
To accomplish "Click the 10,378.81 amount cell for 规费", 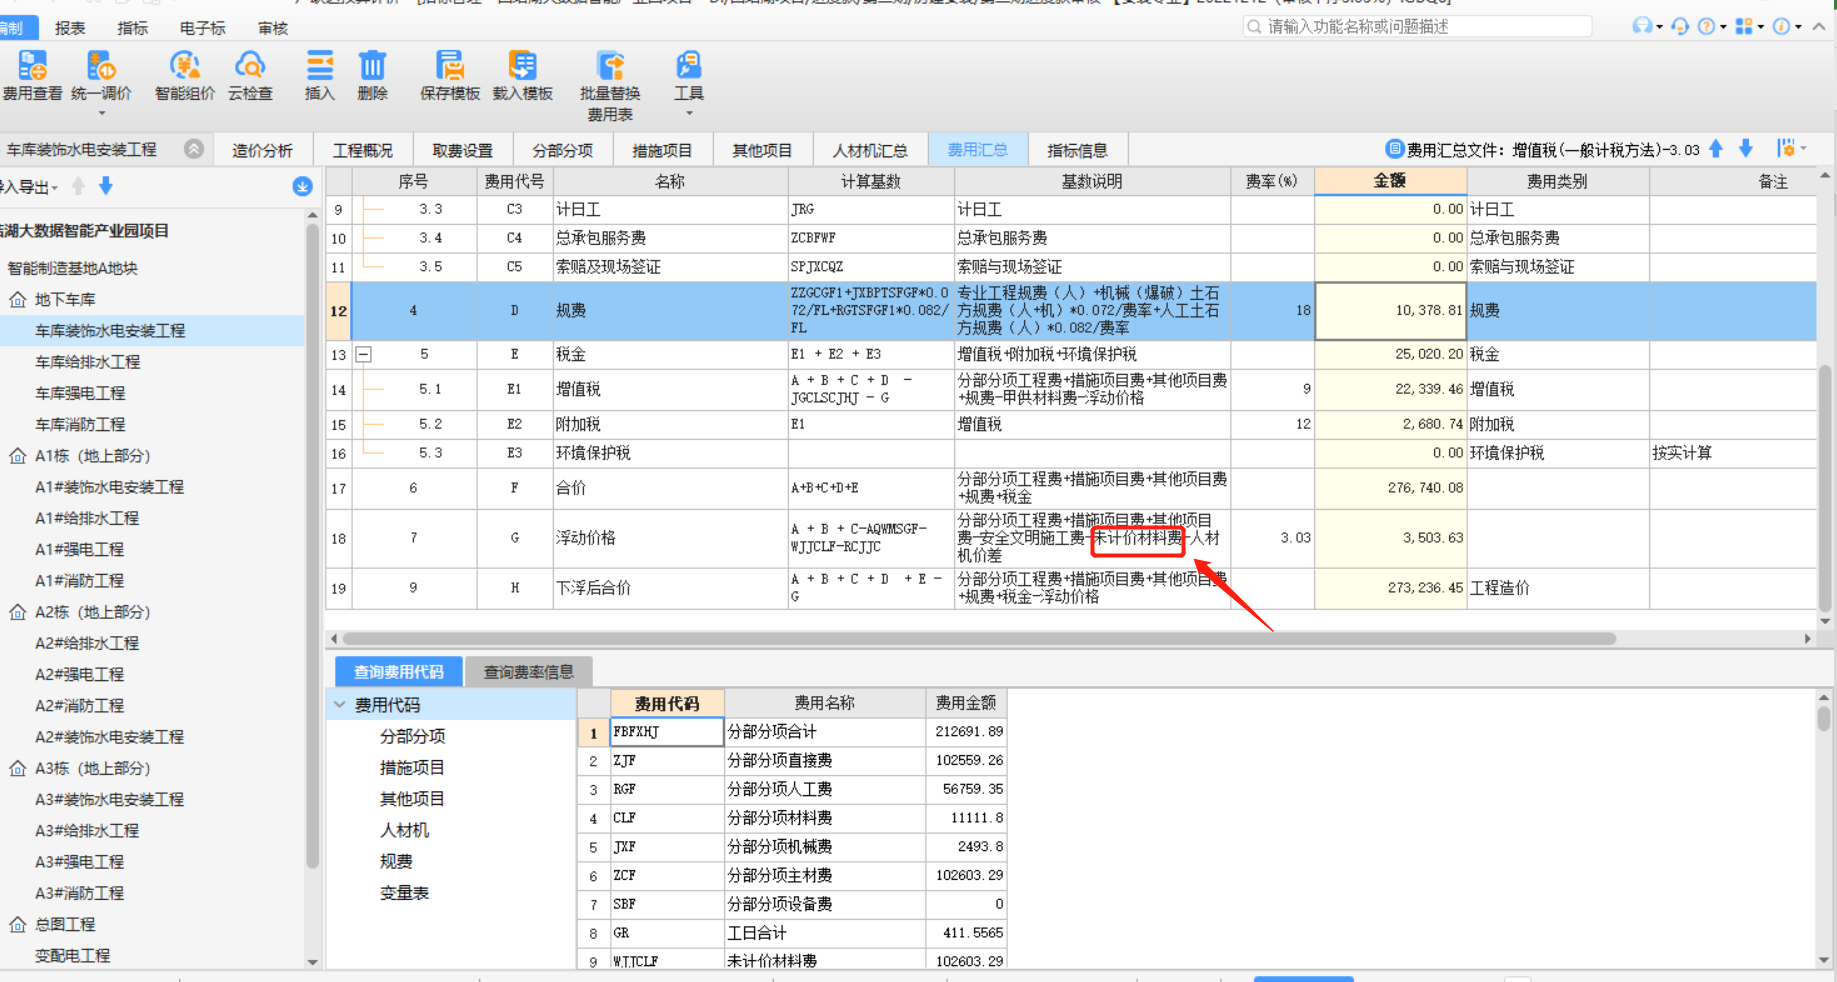I will 1391,311.
